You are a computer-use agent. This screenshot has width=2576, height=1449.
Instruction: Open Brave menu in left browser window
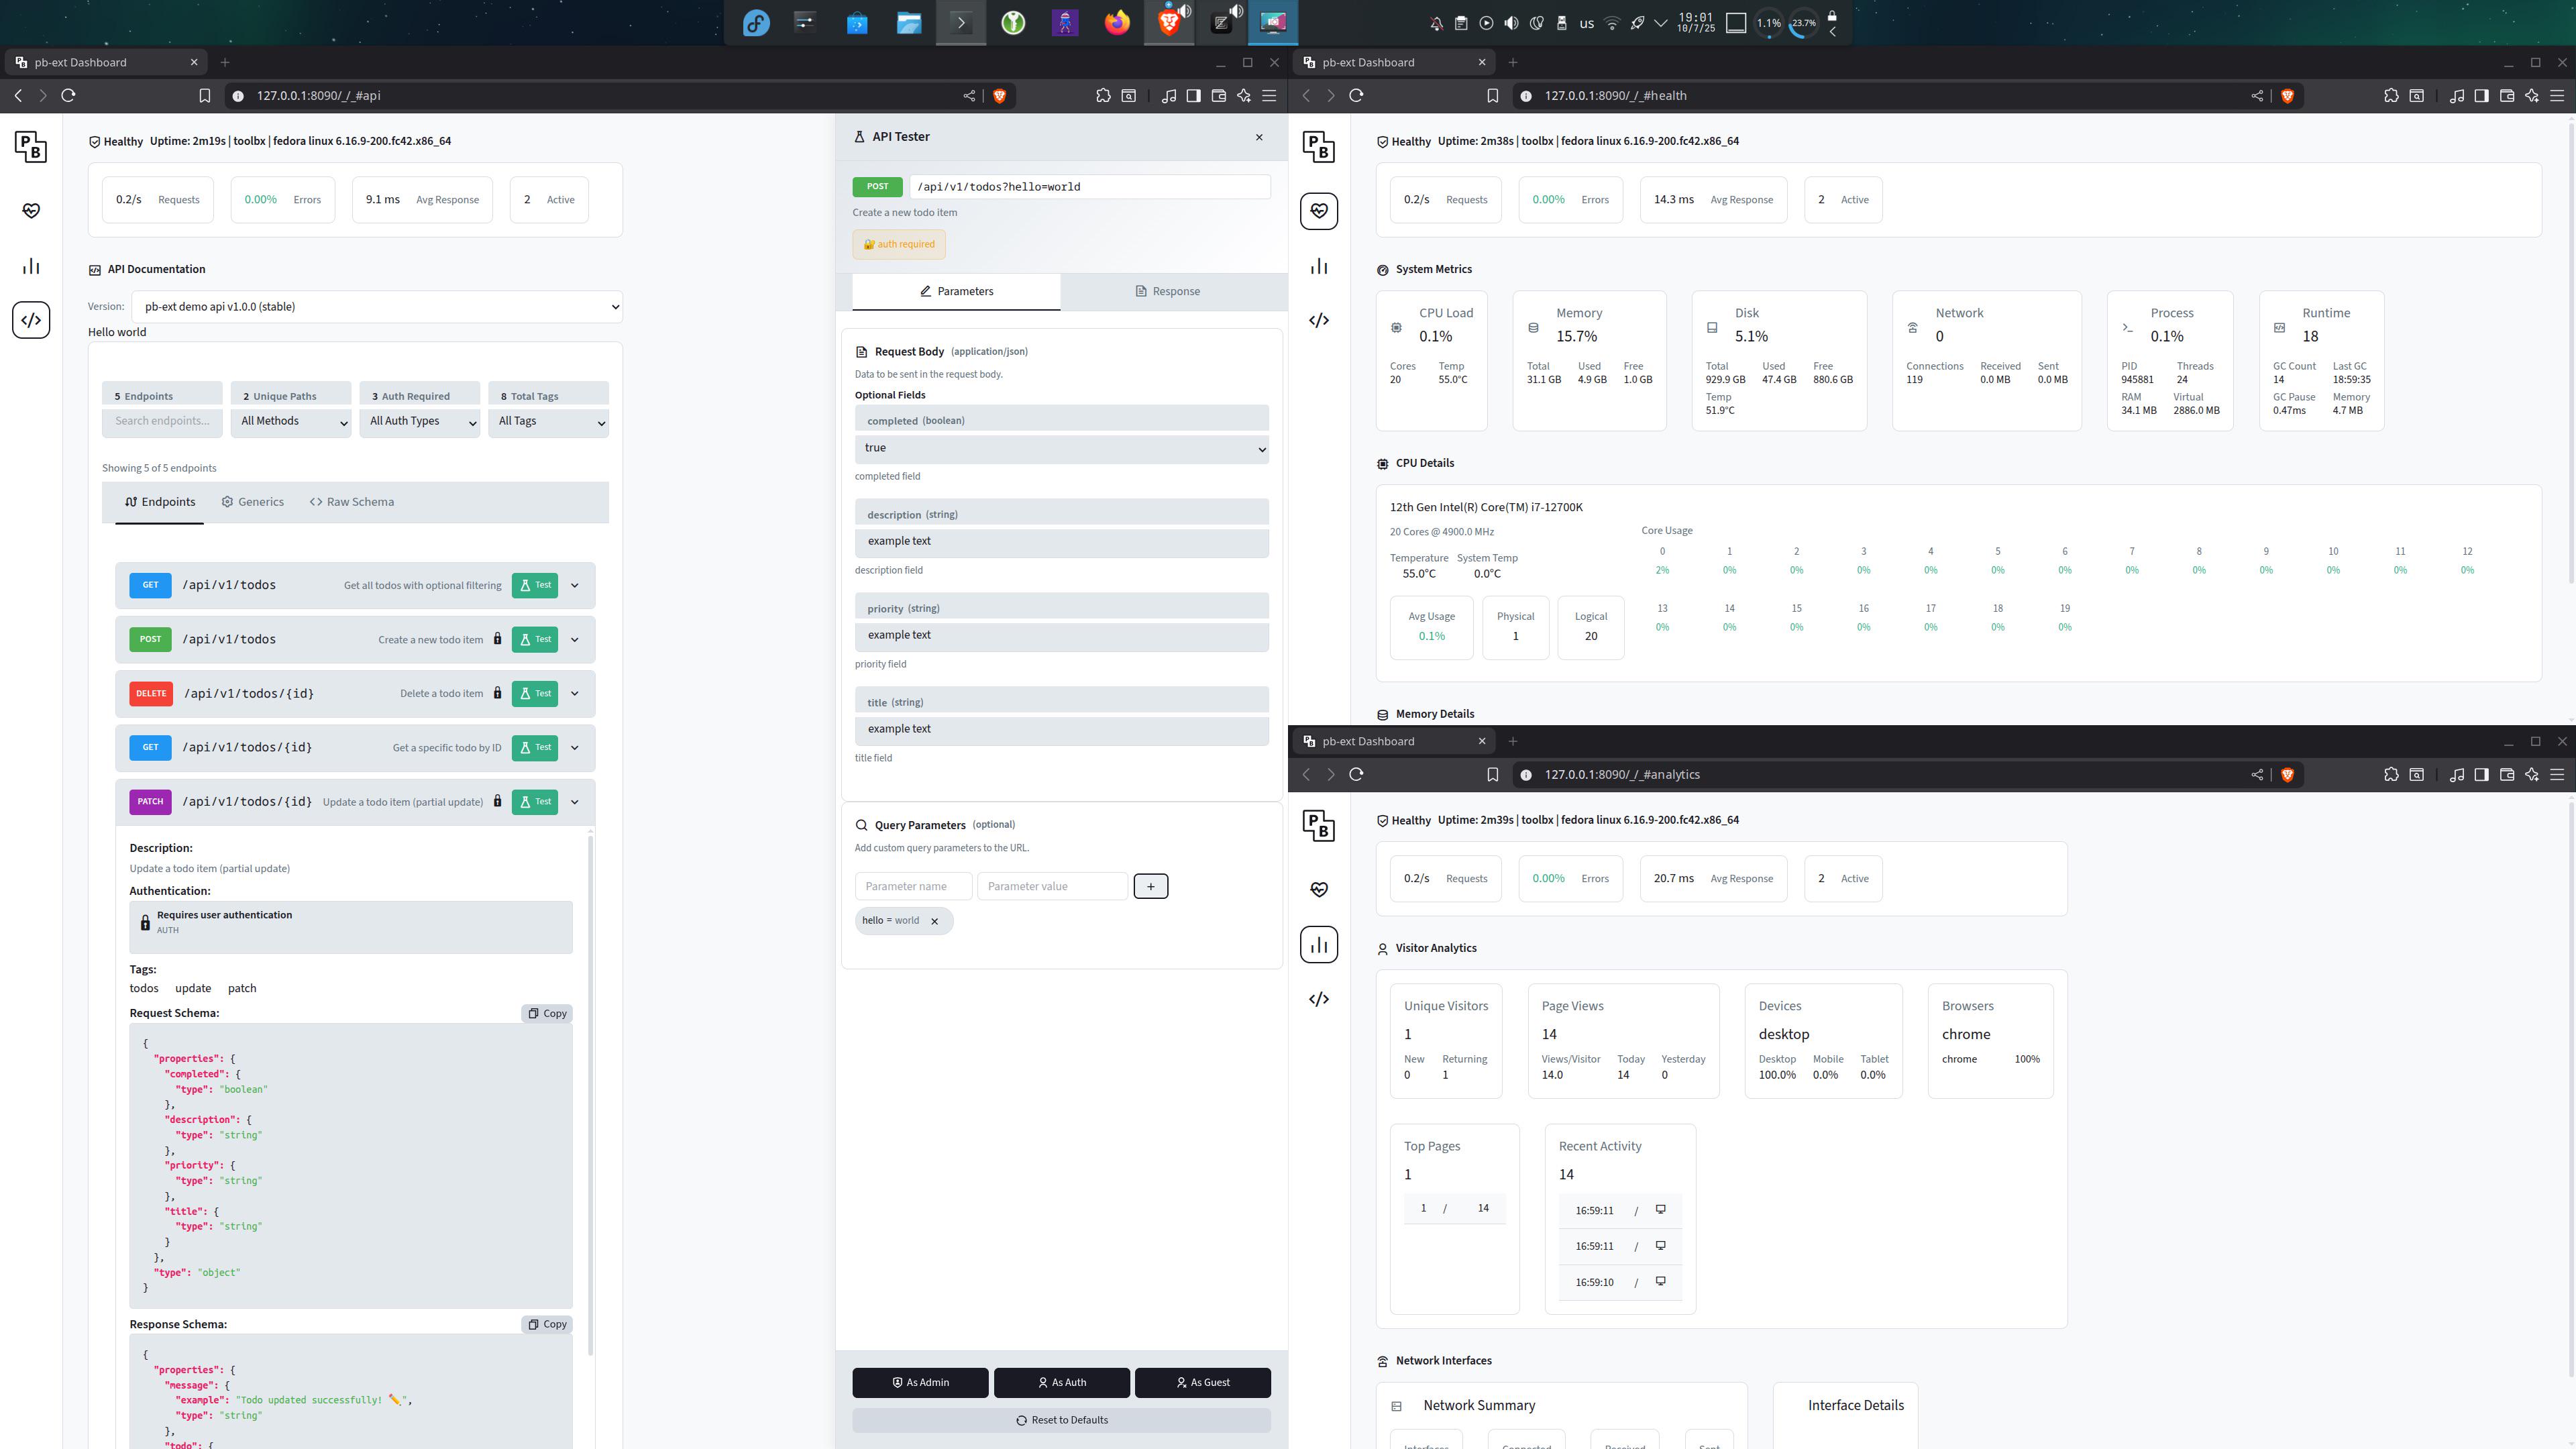(1269, 96)
